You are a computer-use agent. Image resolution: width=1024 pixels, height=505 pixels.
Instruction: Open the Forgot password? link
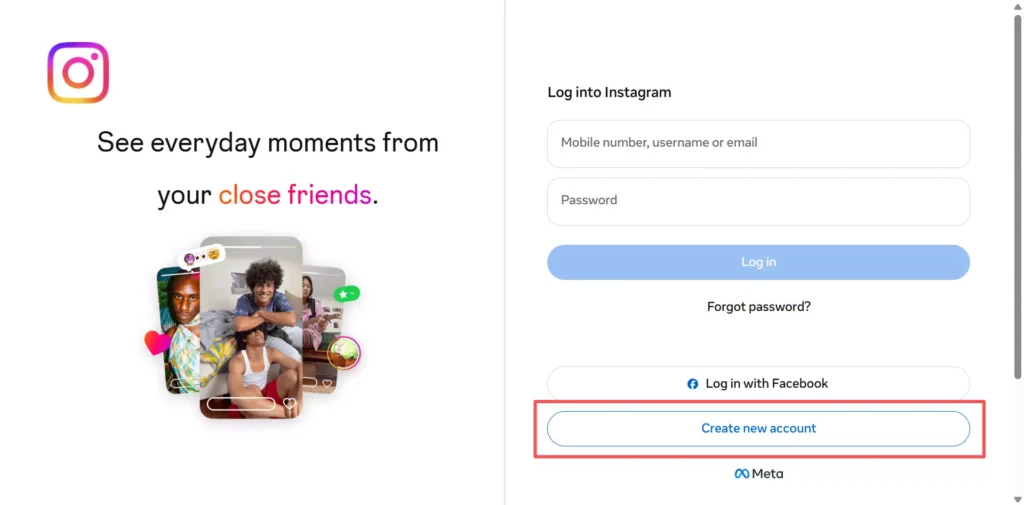758,306
